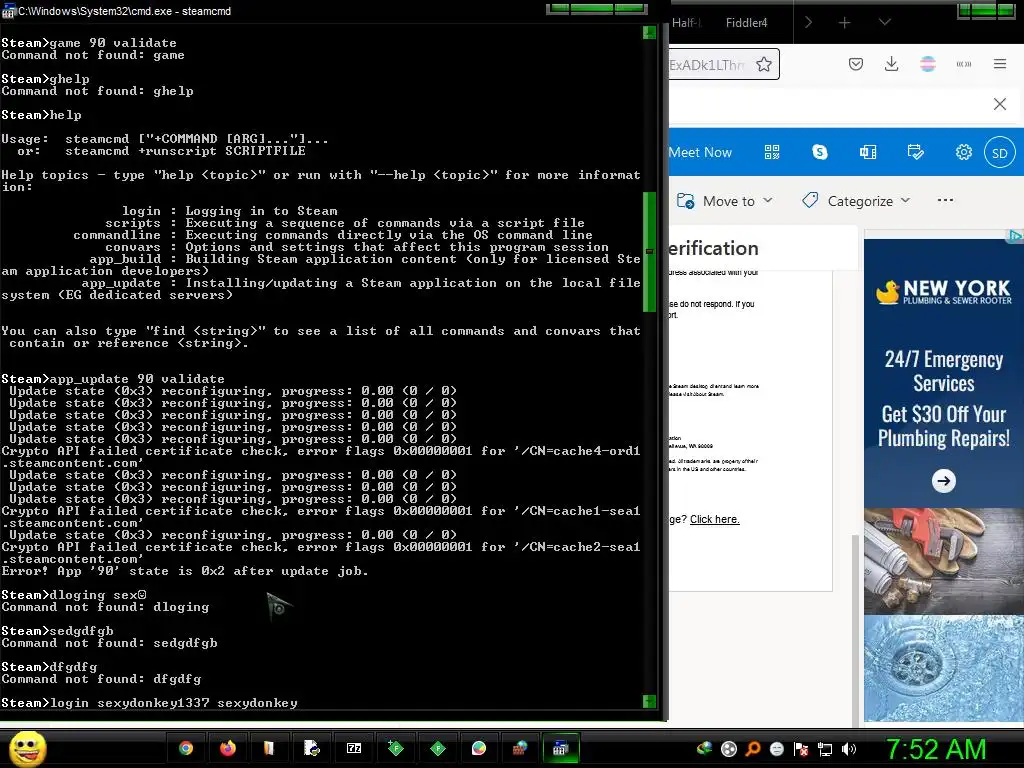The width and height of the screenshot is (1024, 768).
Task: Follow the Click here link in email
Action: click(714, 519)
